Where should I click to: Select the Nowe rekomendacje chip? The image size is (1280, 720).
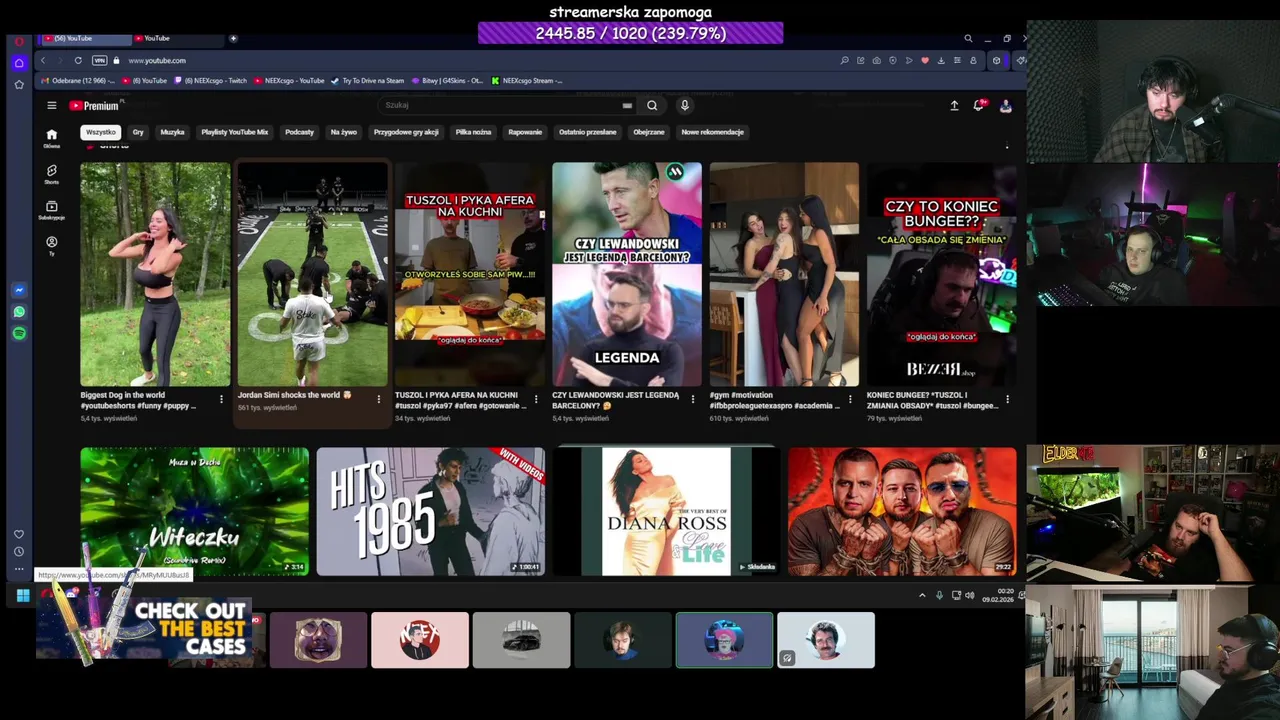point(712,132)
